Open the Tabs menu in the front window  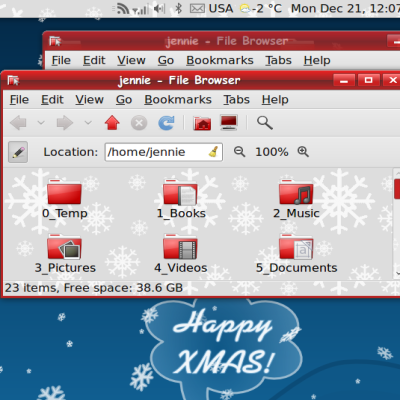(236, 100)
